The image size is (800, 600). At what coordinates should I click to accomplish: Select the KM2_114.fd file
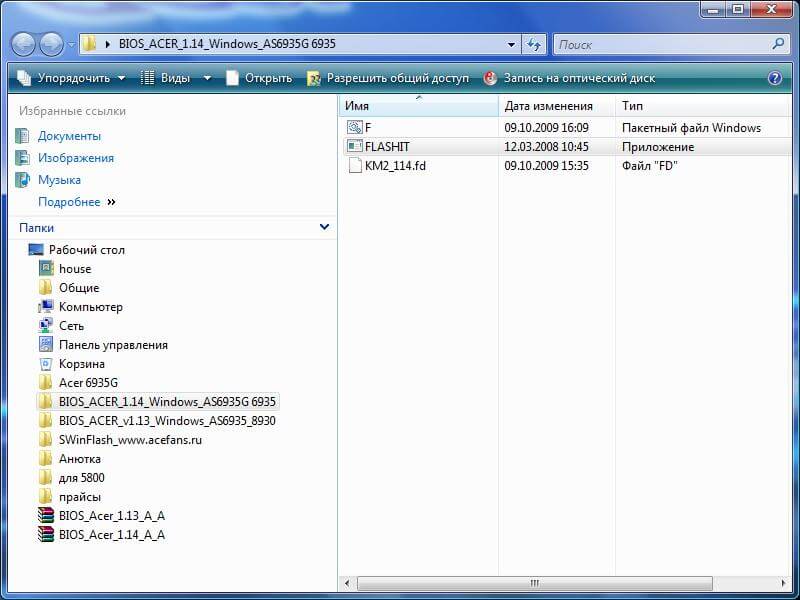click(x=394, y=166)
